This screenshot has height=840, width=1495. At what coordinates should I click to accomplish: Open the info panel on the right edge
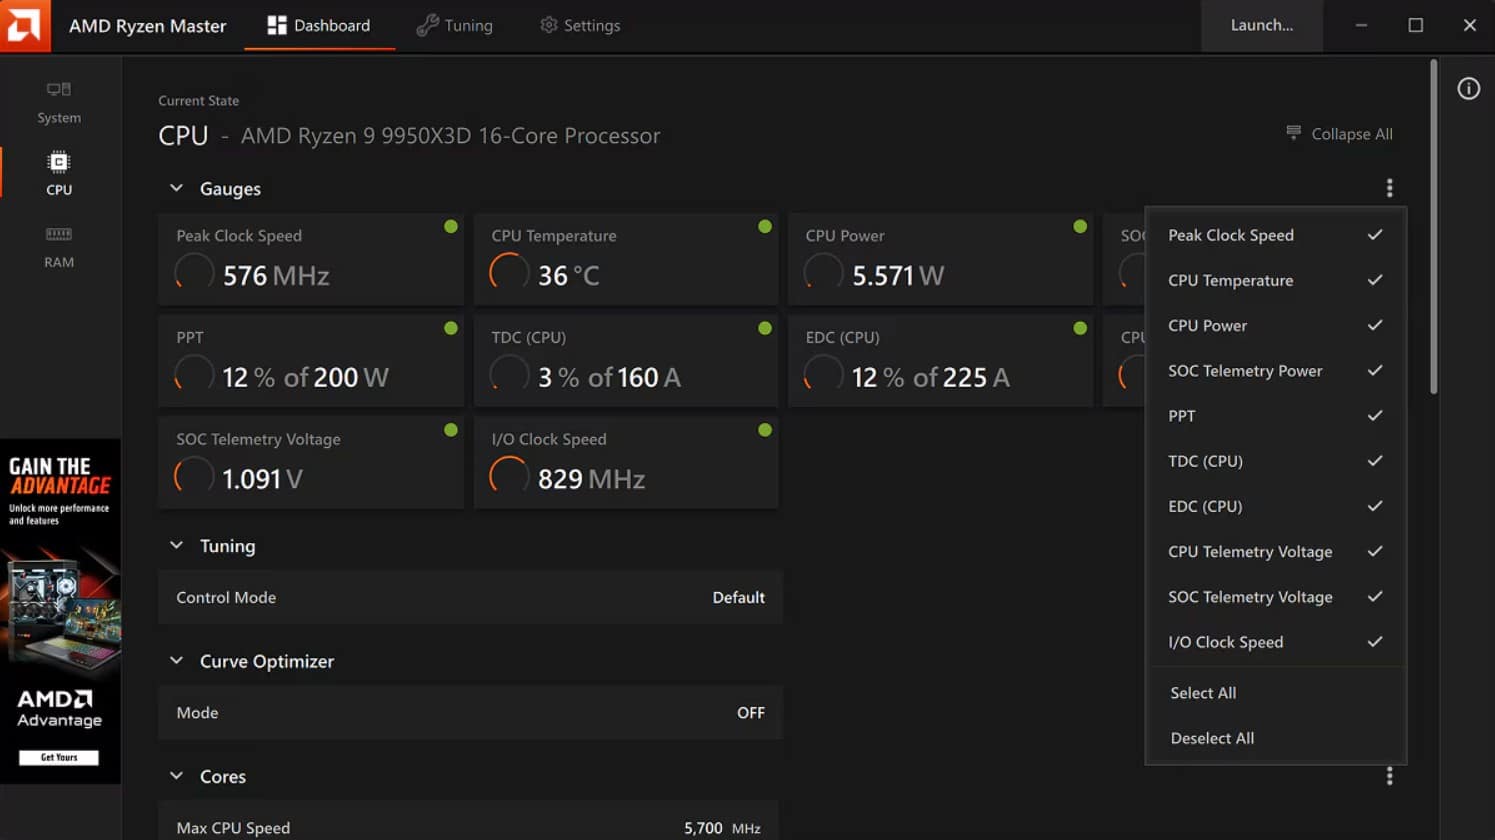coord(1468,88)
